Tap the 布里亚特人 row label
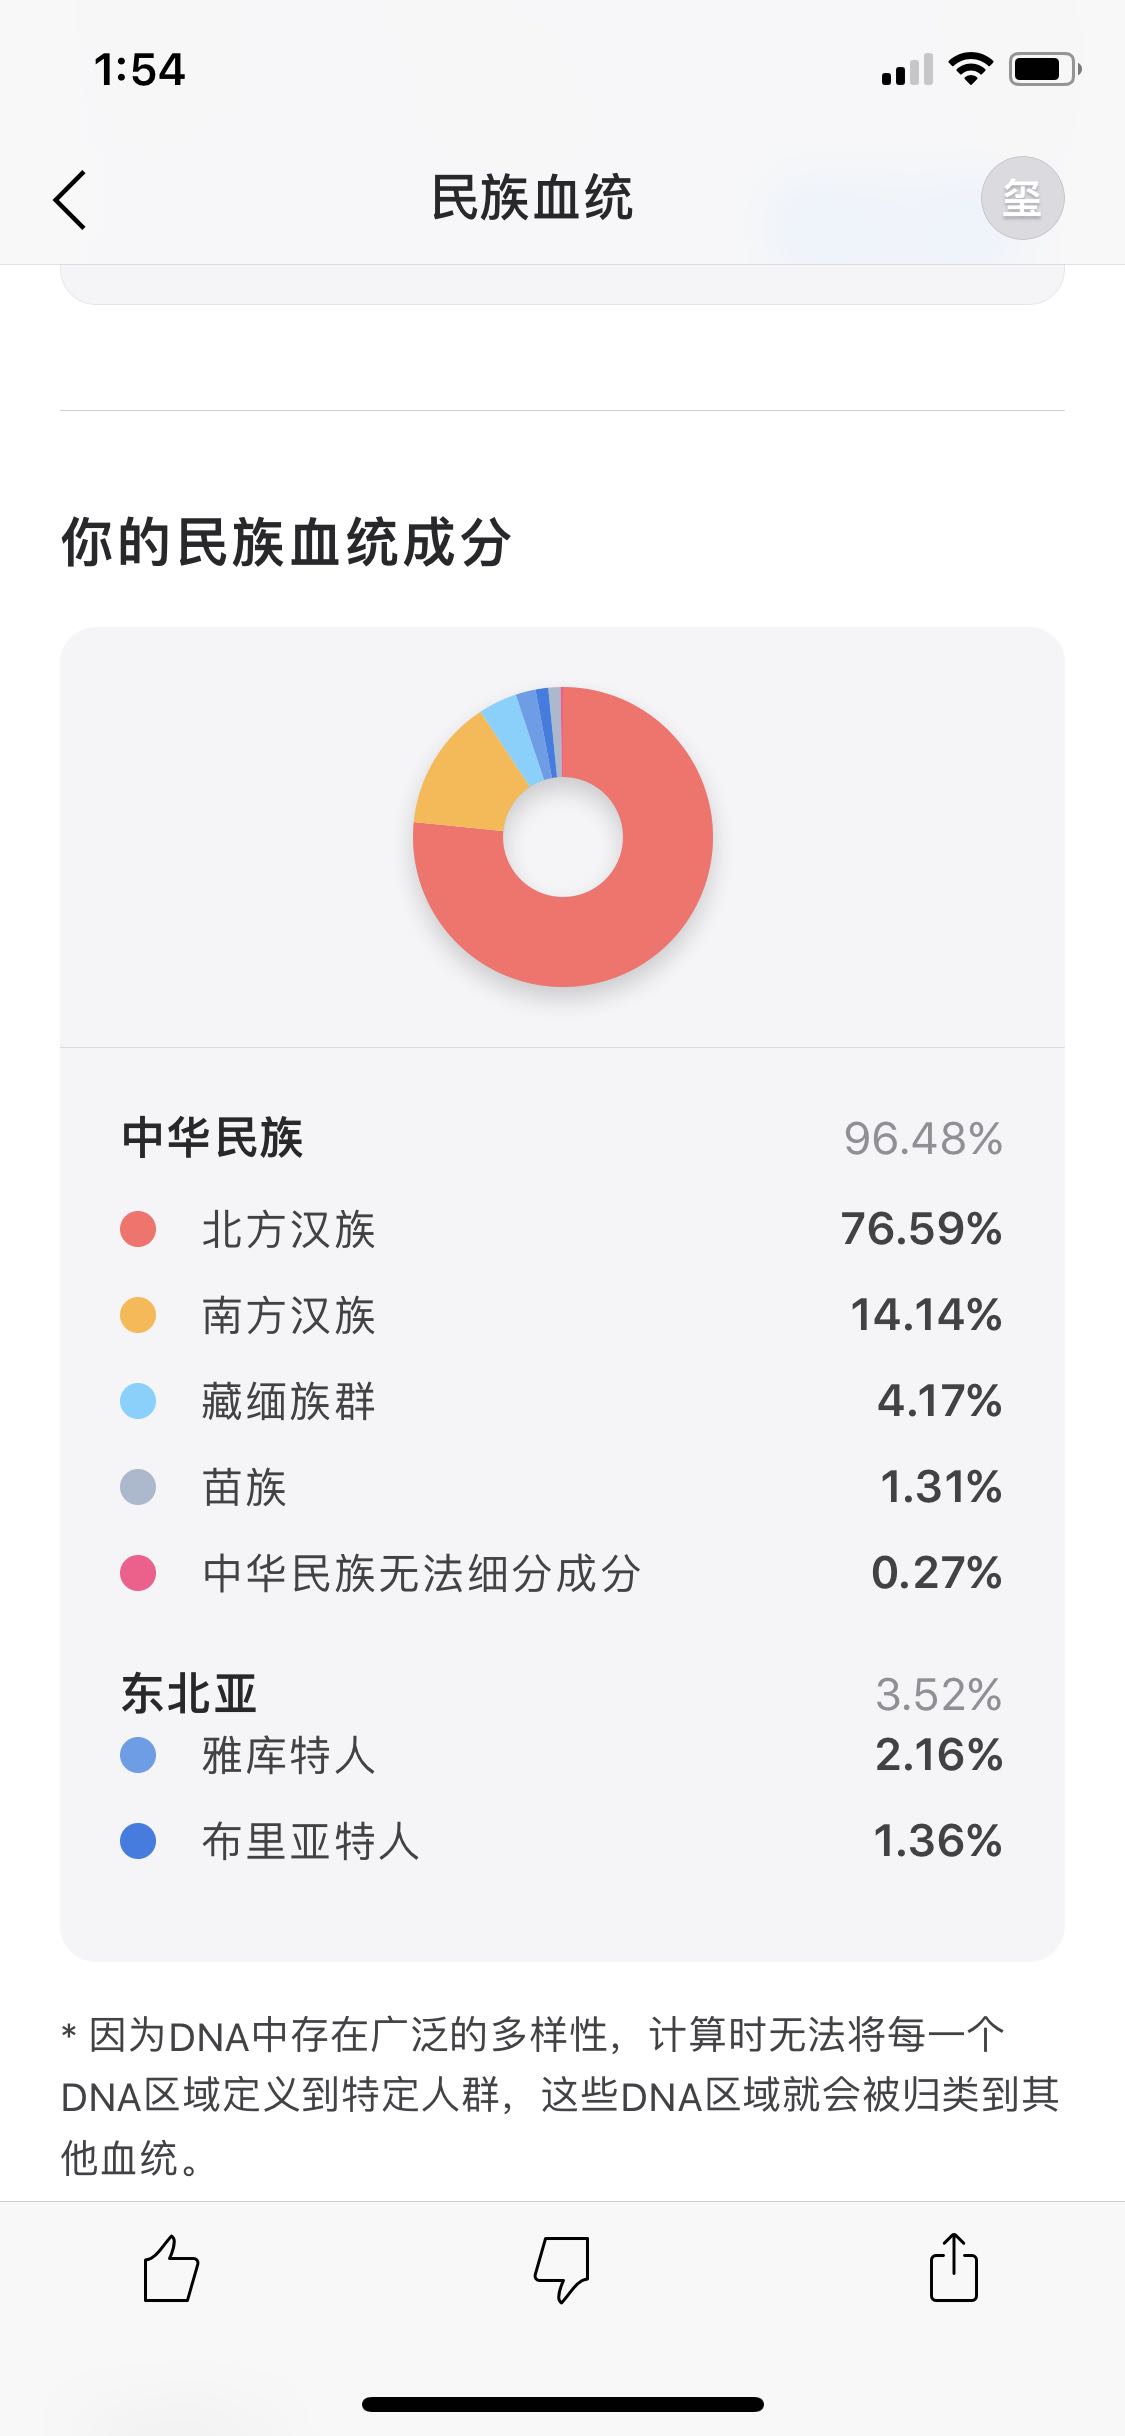Viewport: 1125px width, 2436px height. click(x=310, y=1841)
